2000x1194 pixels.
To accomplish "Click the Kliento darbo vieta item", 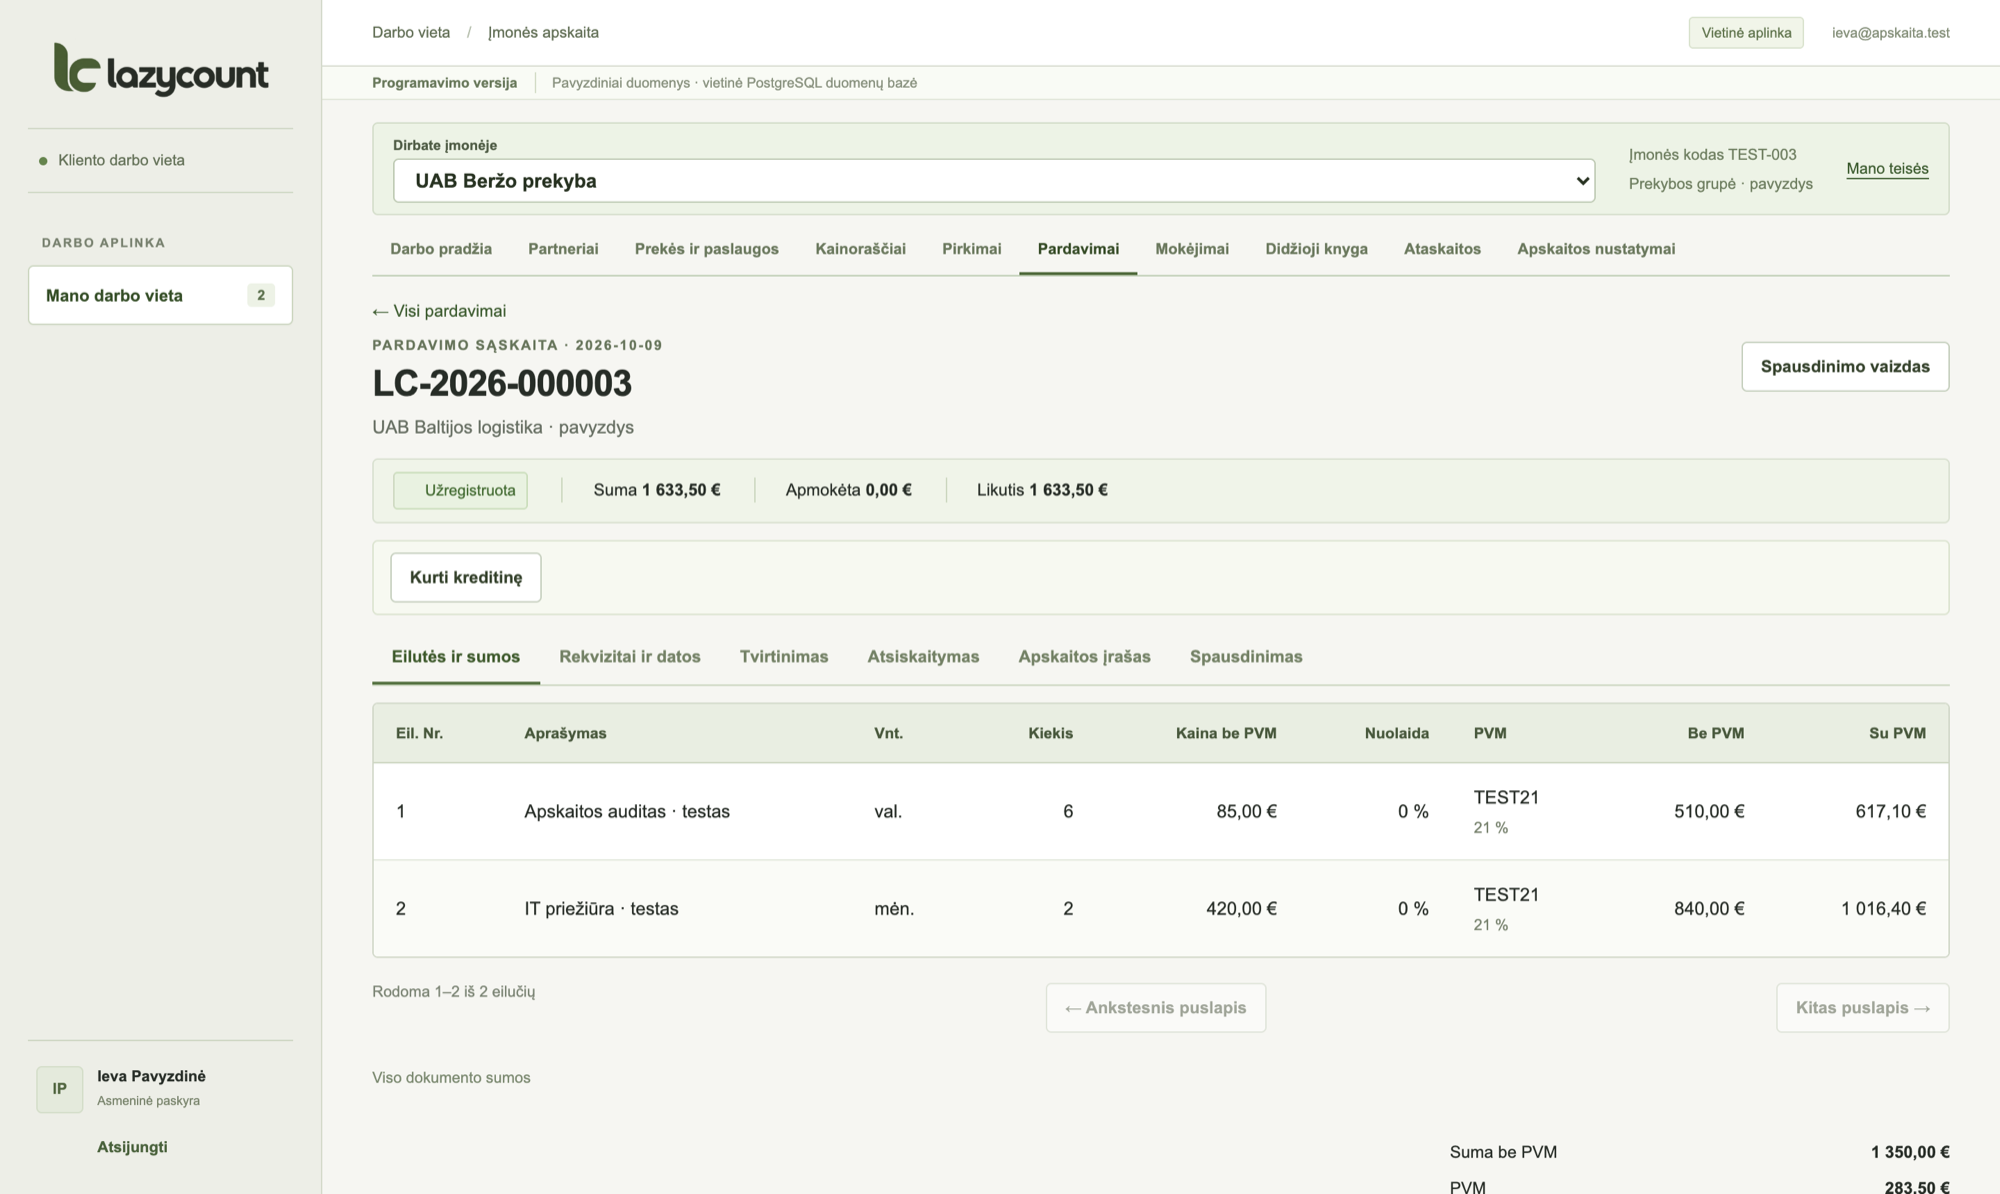I will 121,160.
